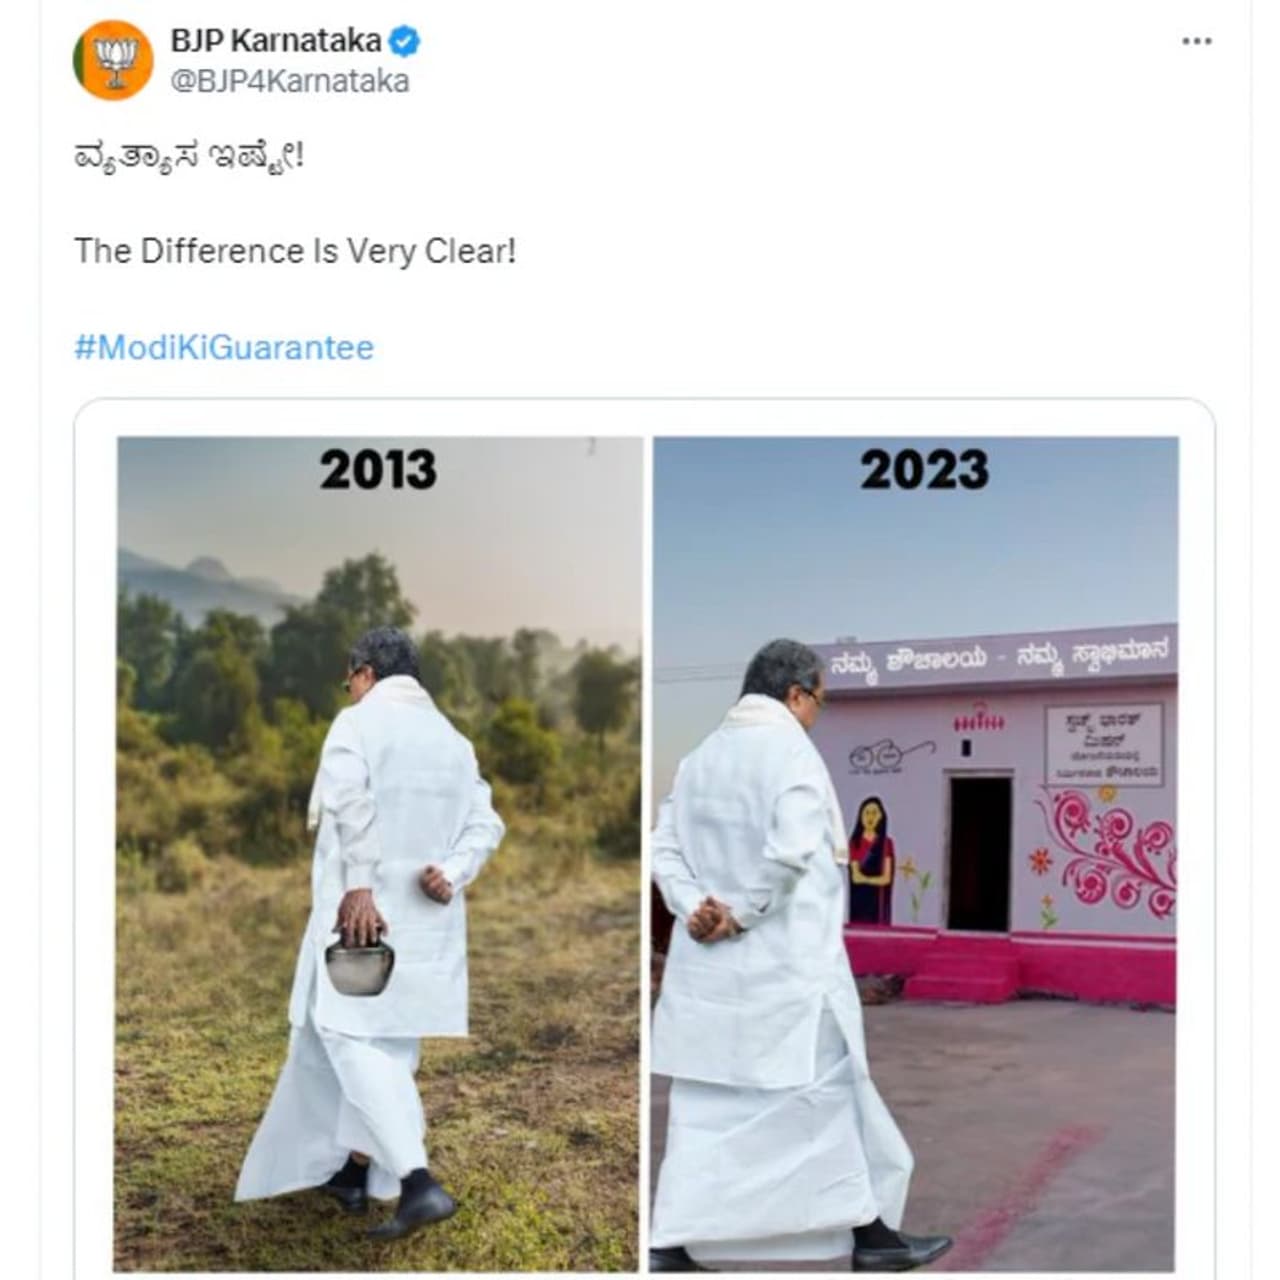Open the 2023 pink toilet photo

915,853
